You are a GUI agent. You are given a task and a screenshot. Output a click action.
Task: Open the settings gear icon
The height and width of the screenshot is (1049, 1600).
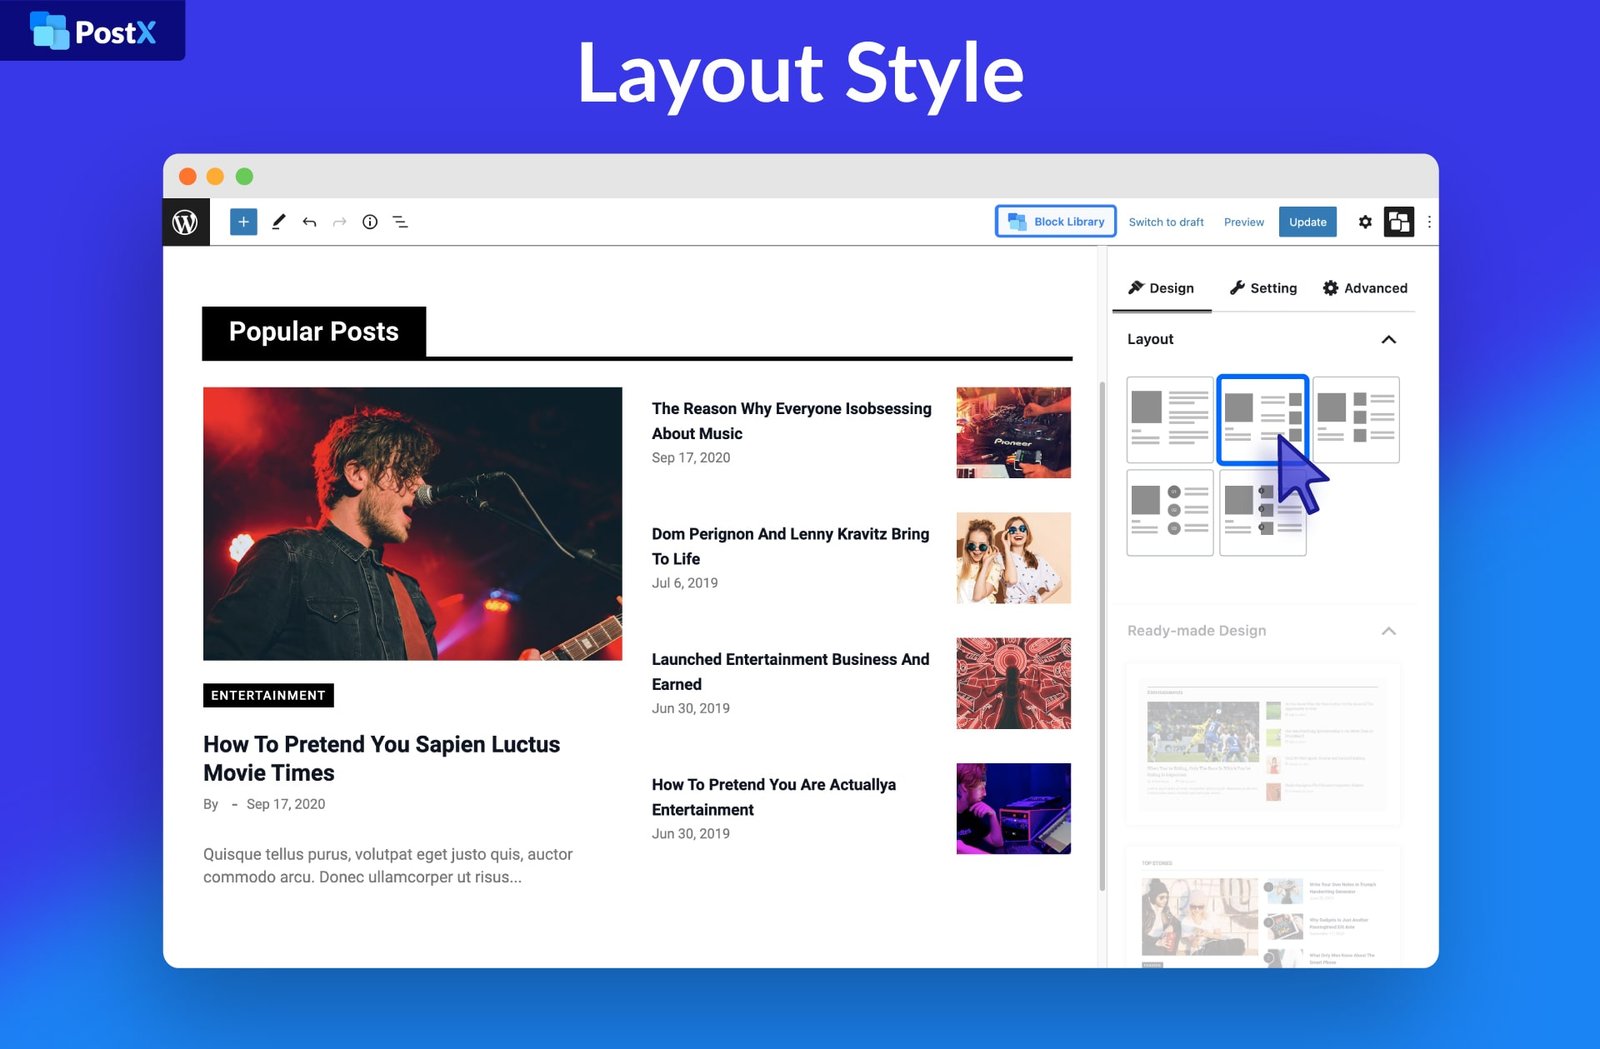coord(1365,221)
